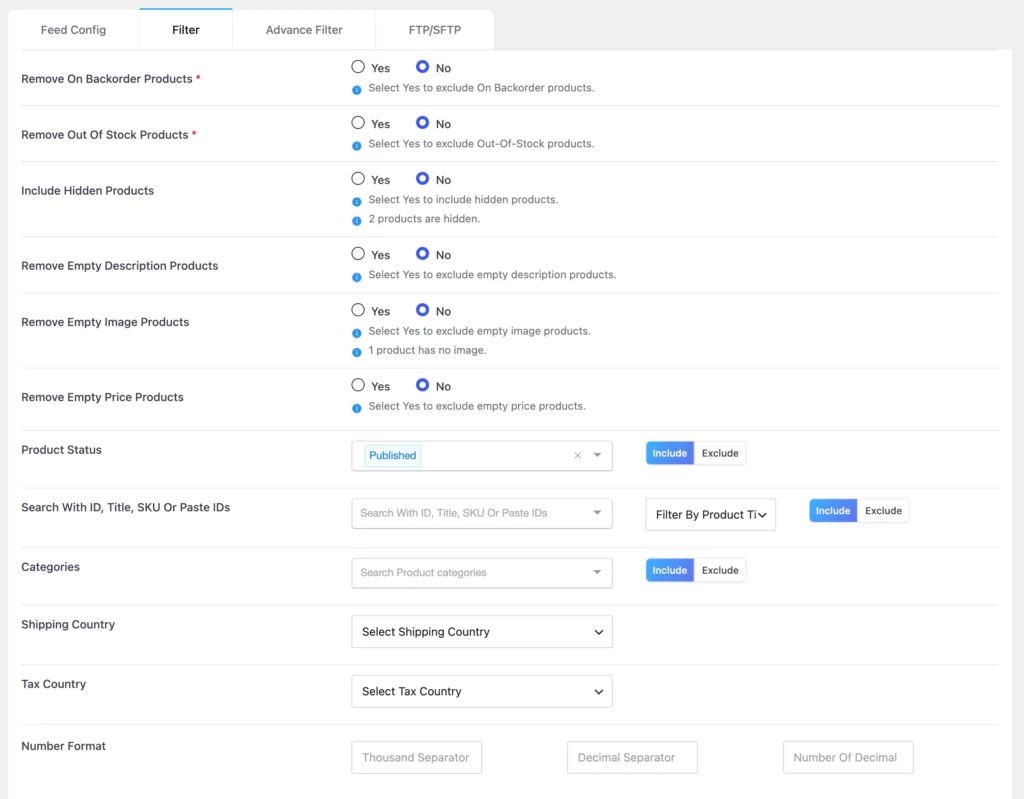Open FTP/SFTP tab

pos(434,30)
